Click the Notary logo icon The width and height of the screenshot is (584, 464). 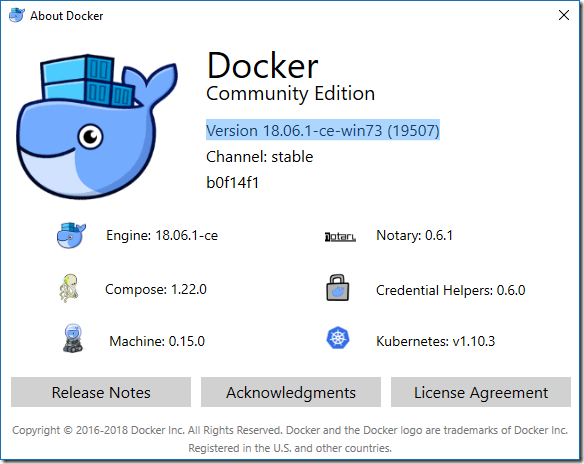pyautogui.click(x=340, y=237)
